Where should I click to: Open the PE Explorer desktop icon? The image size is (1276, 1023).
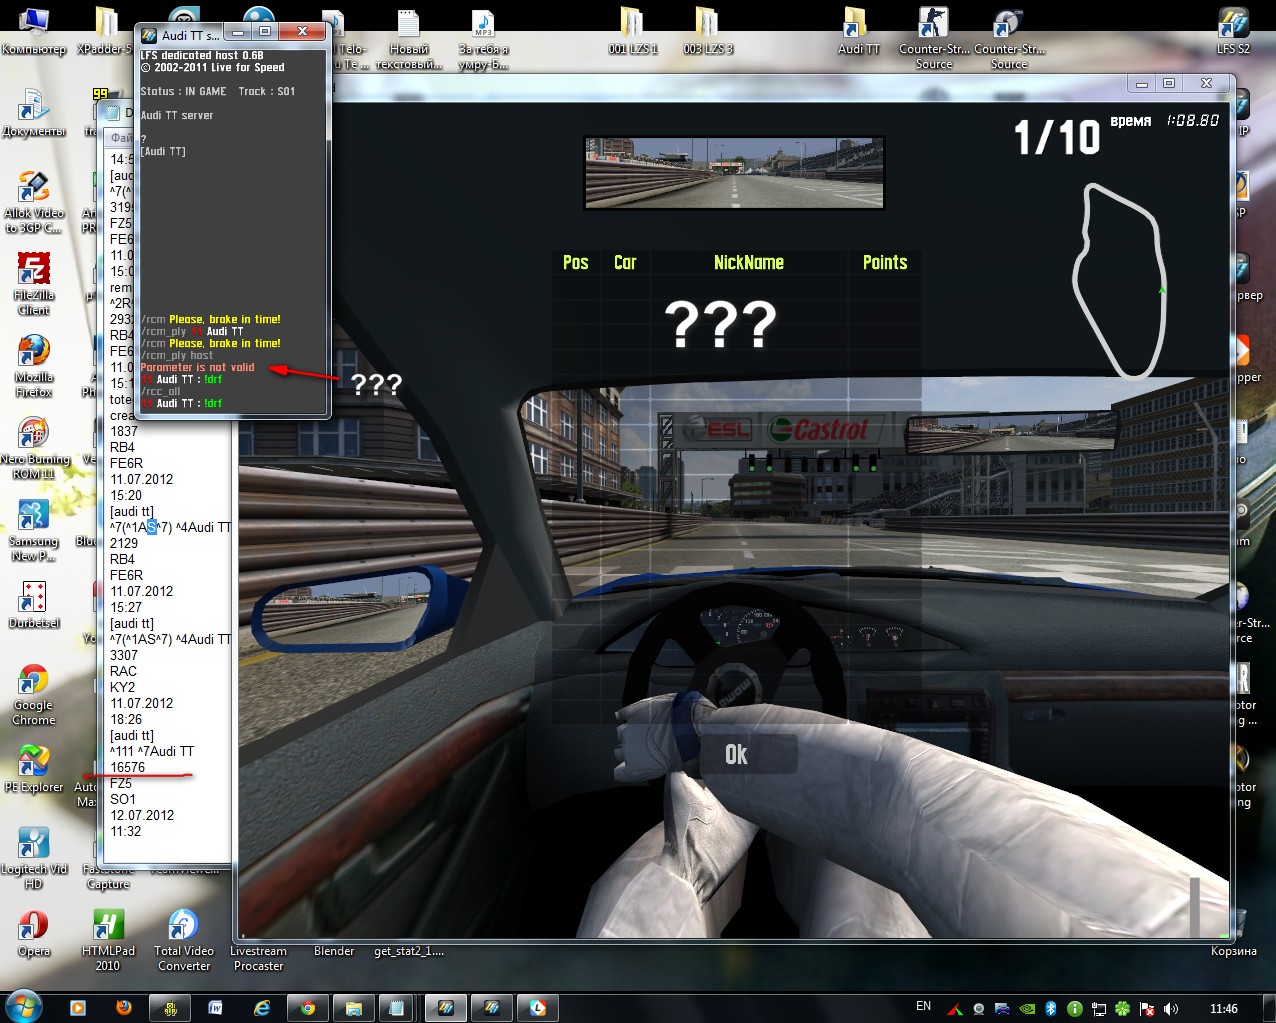tap(33, 769)
